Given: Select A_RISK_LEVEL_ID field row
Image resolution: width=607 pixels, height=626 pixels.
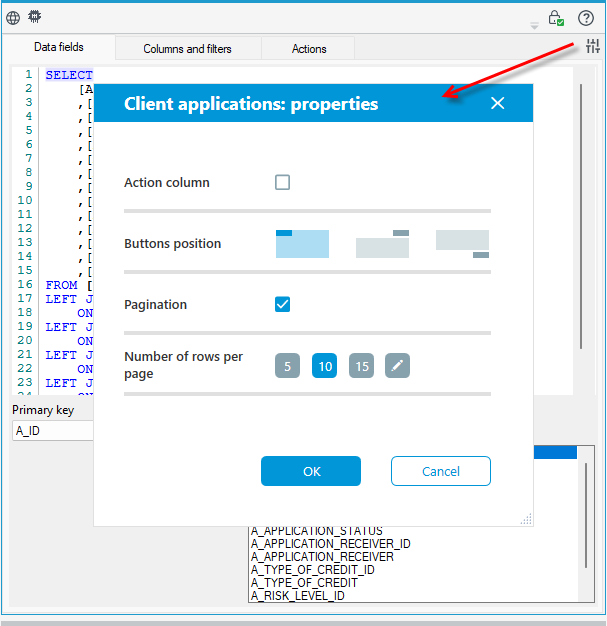Looking at the screenshot, I should 298,596.
